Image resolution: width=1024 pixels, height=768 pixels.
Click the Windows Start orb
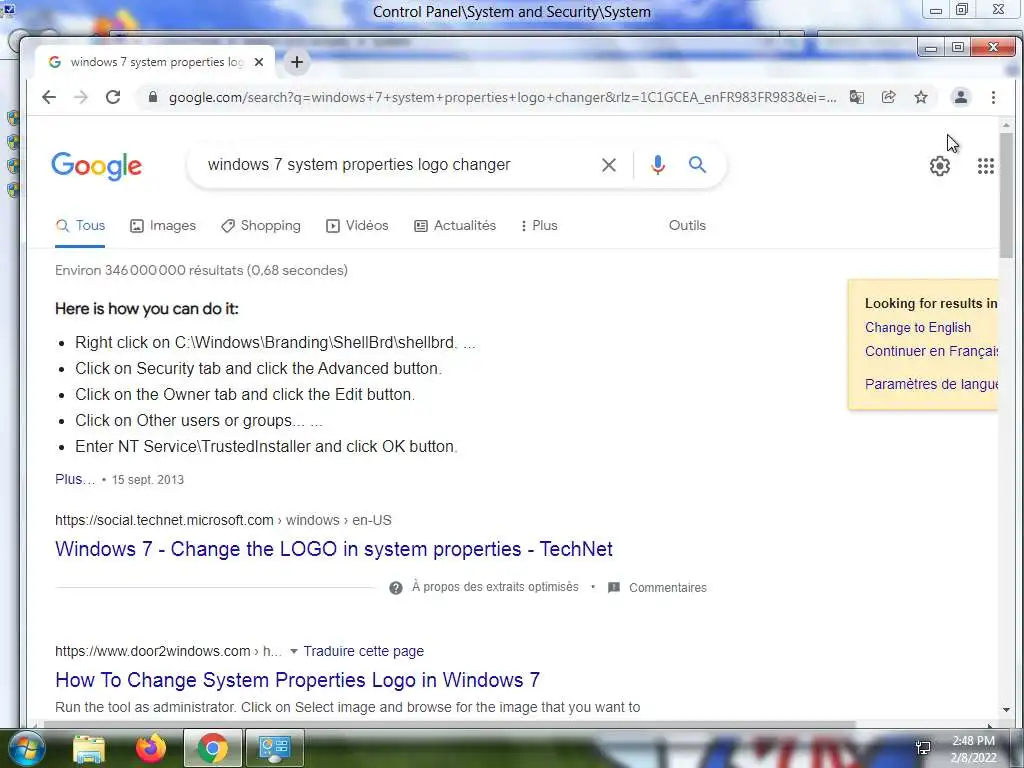[x=25, y=748]
